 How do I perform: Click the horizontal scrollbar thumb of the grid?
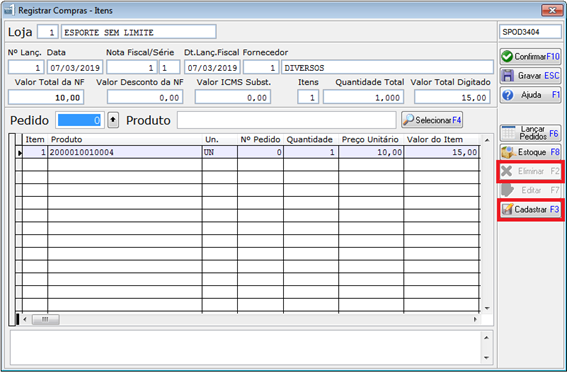pyautogui.click(x=46, y=320)
